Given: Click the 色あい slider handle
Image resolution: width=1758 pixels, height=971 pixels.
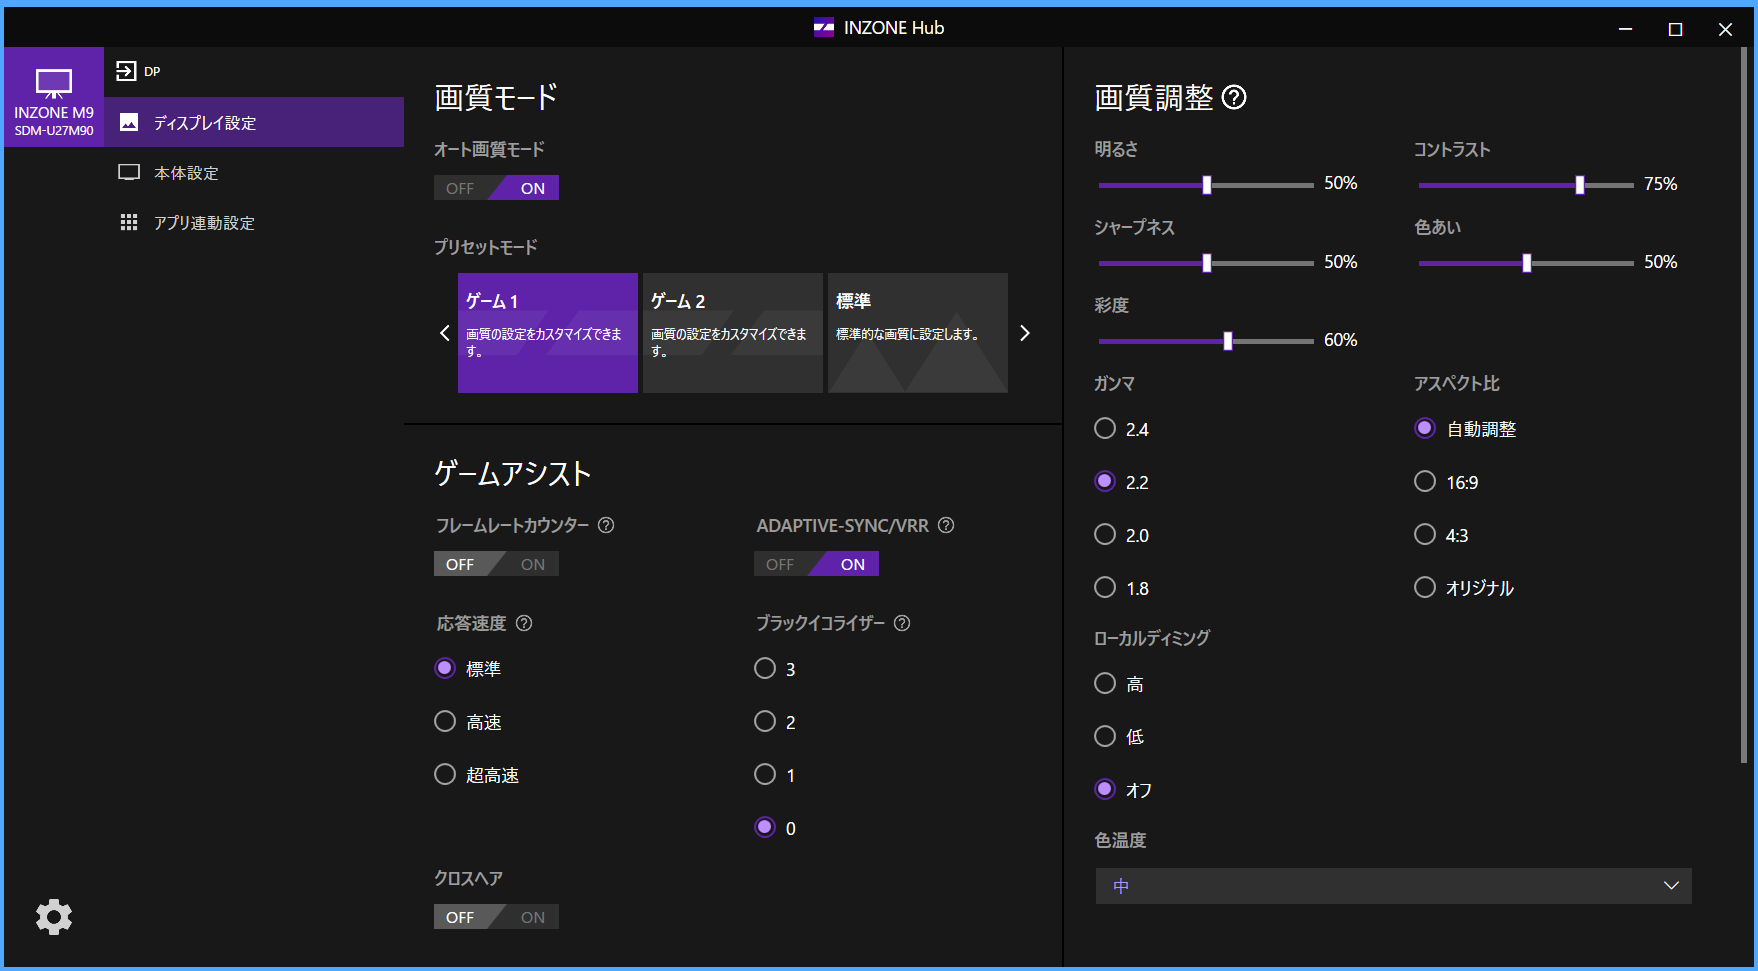Looking at the screenshot, I should 1527,263.
